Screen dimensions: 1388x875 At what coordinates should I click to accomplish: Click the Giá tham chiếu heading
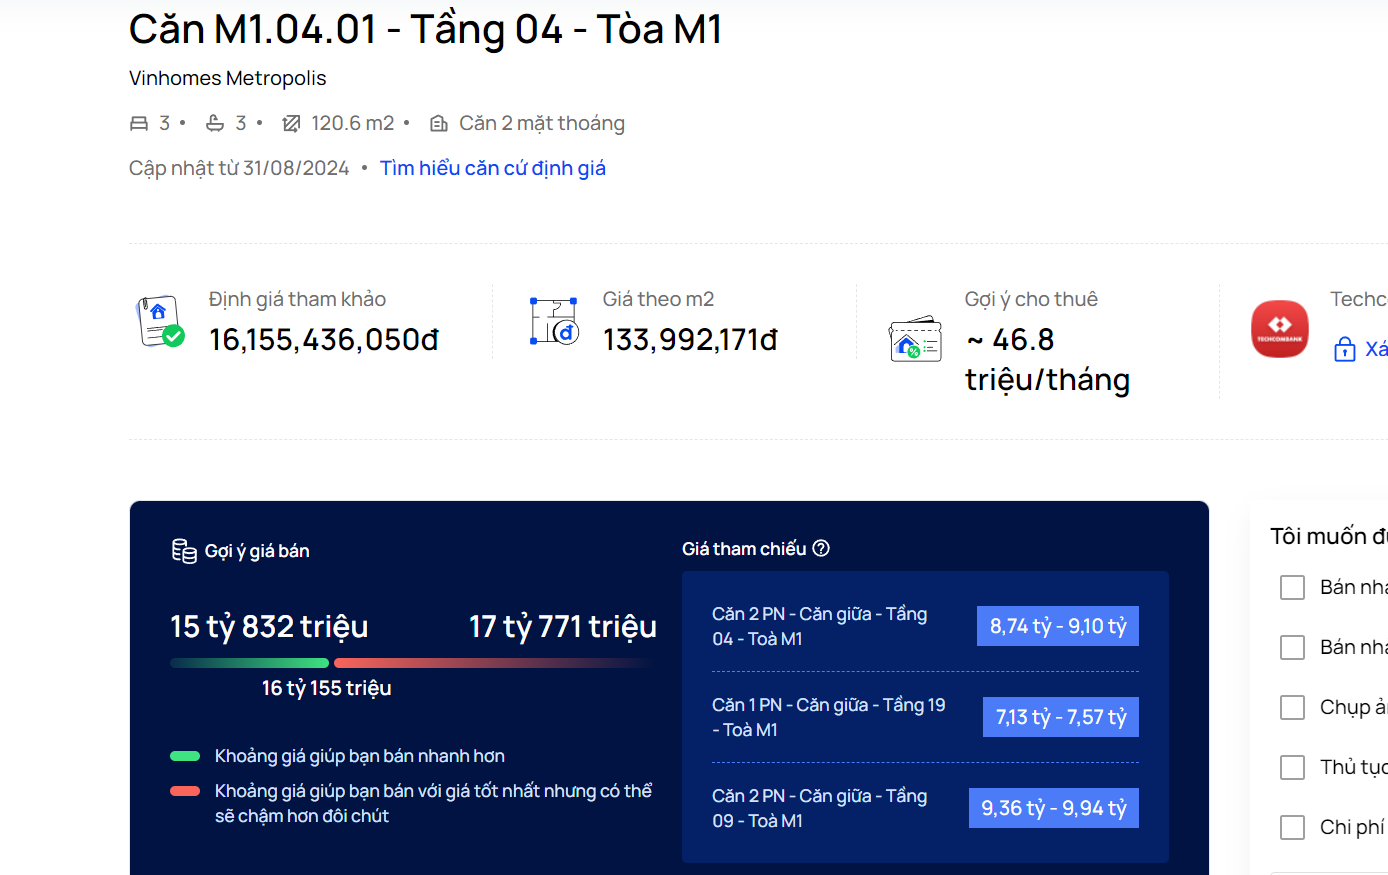coord(744,549)
